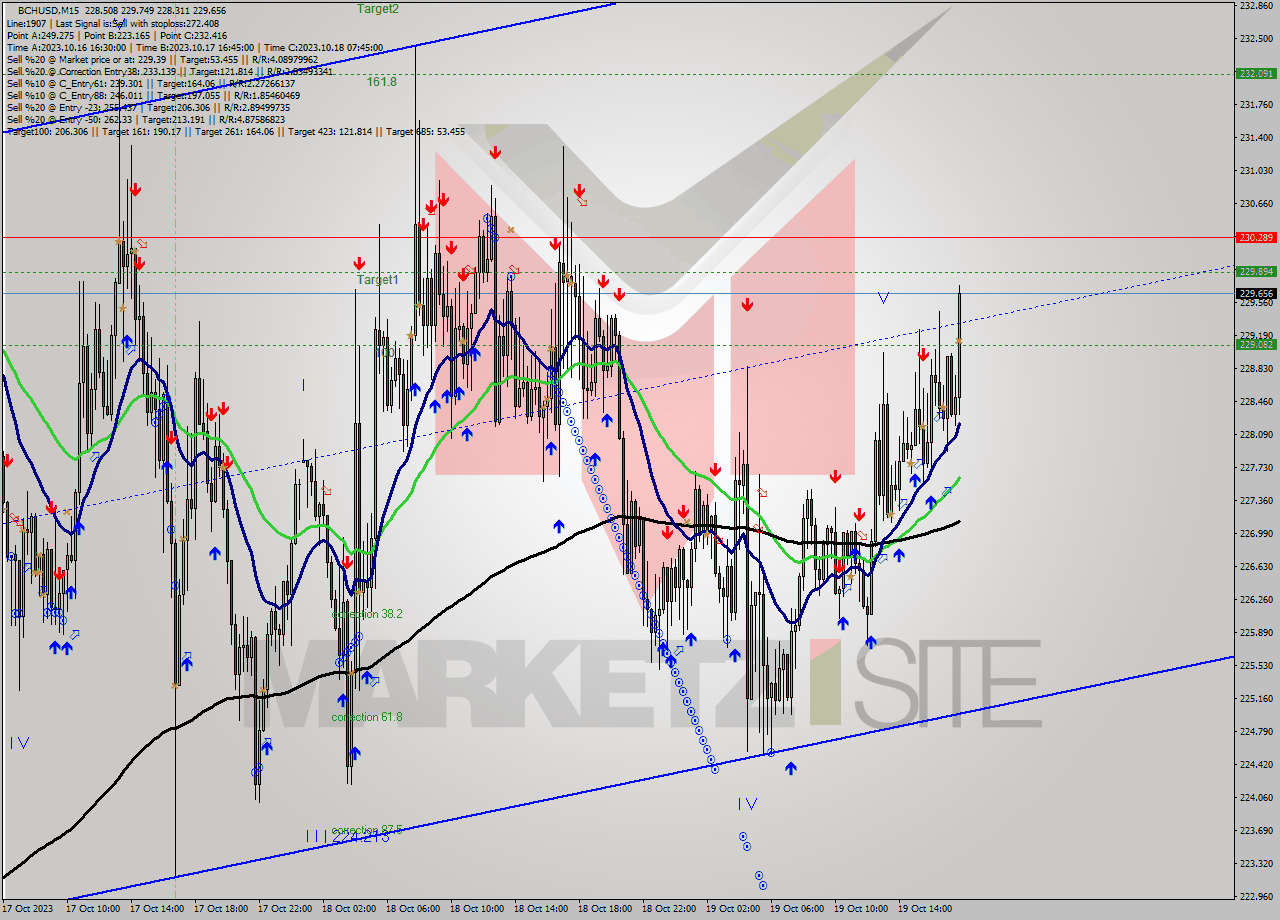Image resolution: width=1280 pixels, height=920 pixels.
Task: Click the Target1 label on chart
Action: pos(378,280)
